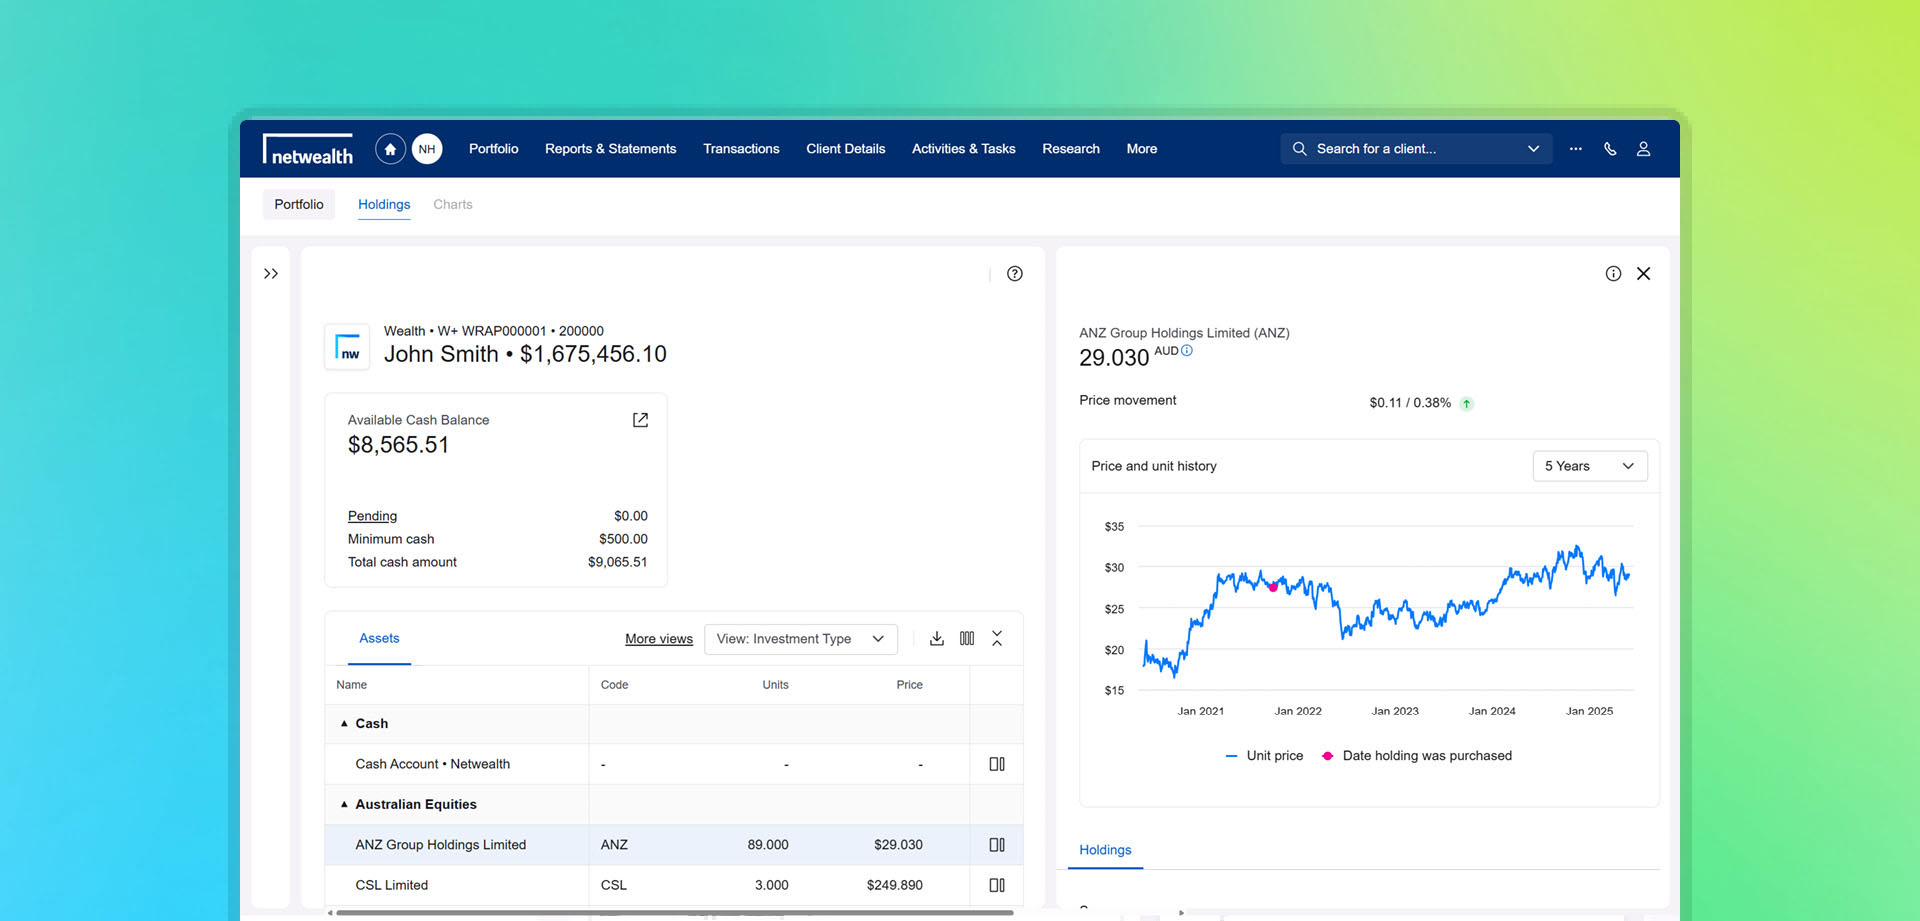Click the netwealth logo
1920x921 pixels.
click(308, 149)
